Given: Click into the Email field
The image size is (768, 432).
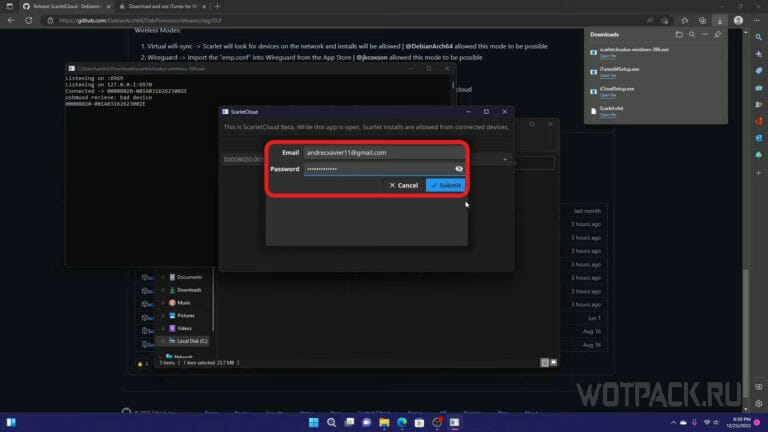Looking at the screenshot, I should coord(385,153).
